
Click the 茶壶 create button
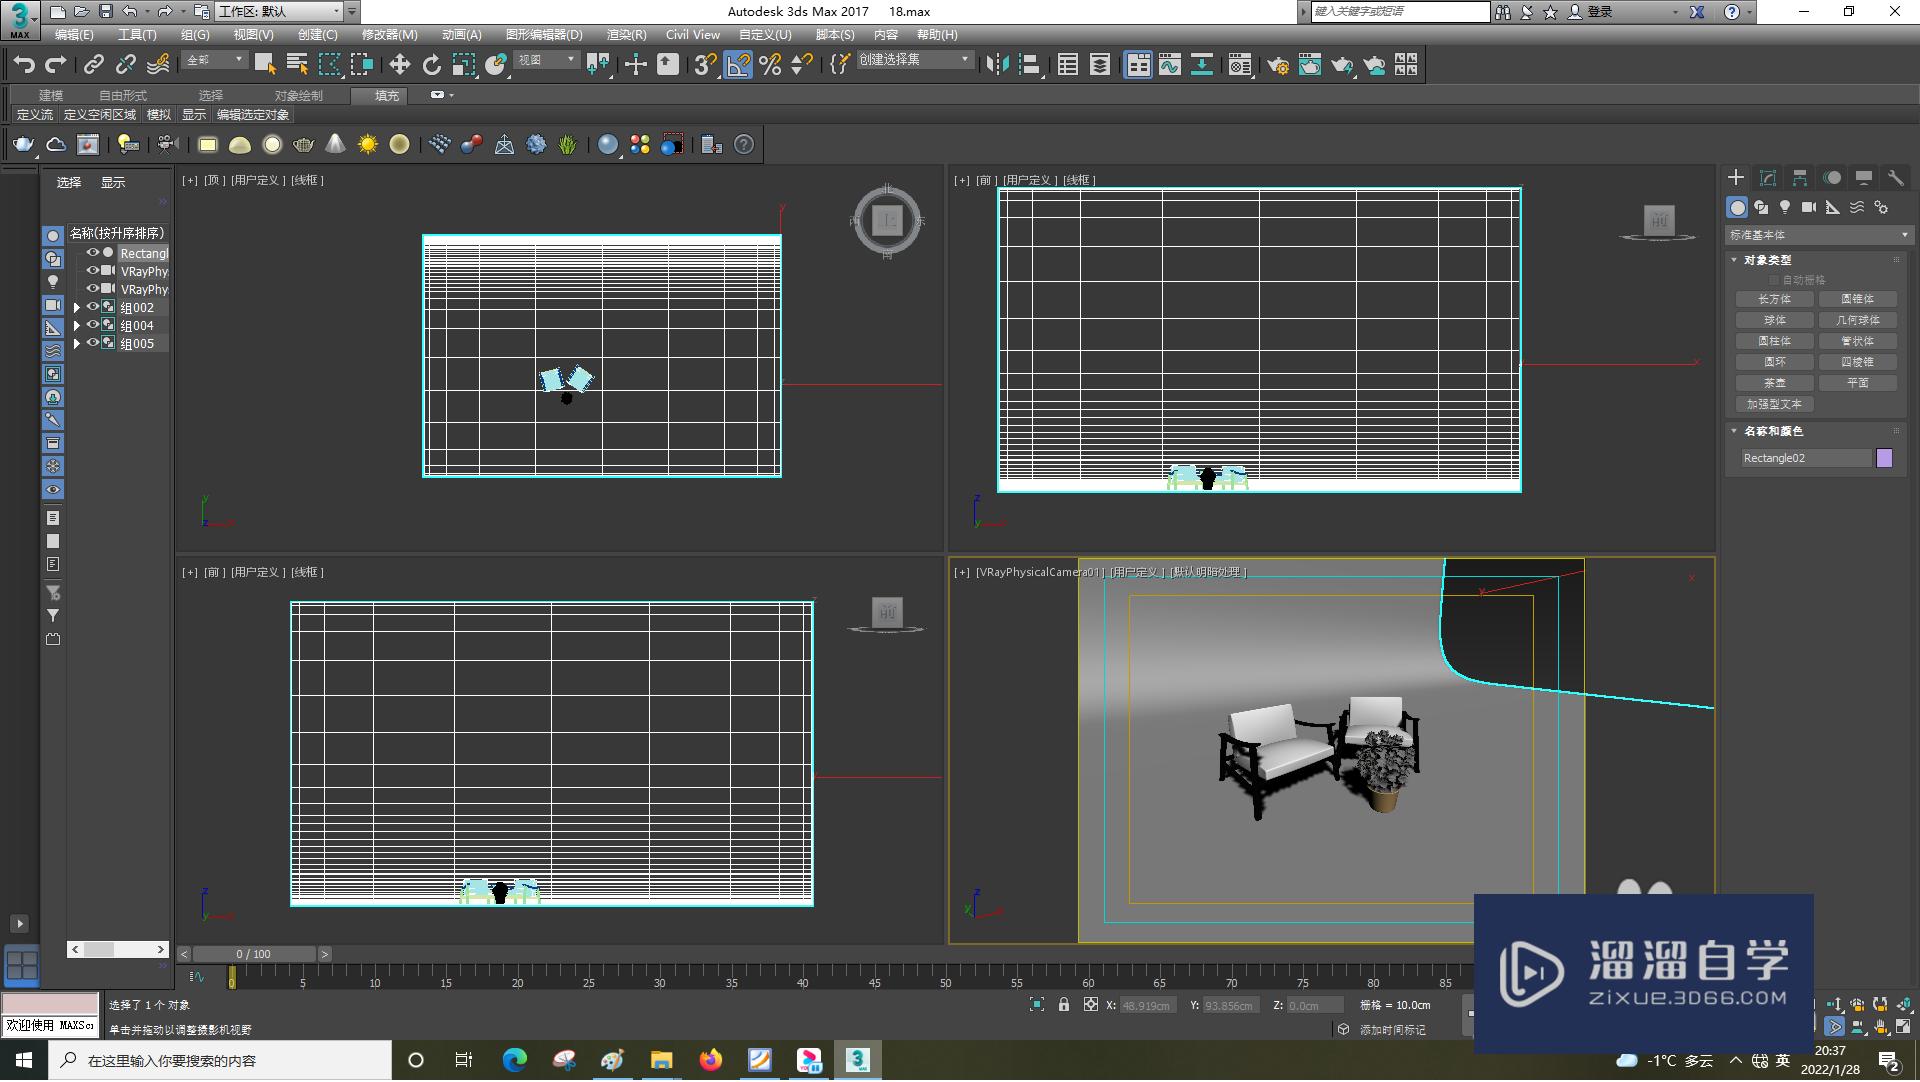click(1774, 383)
